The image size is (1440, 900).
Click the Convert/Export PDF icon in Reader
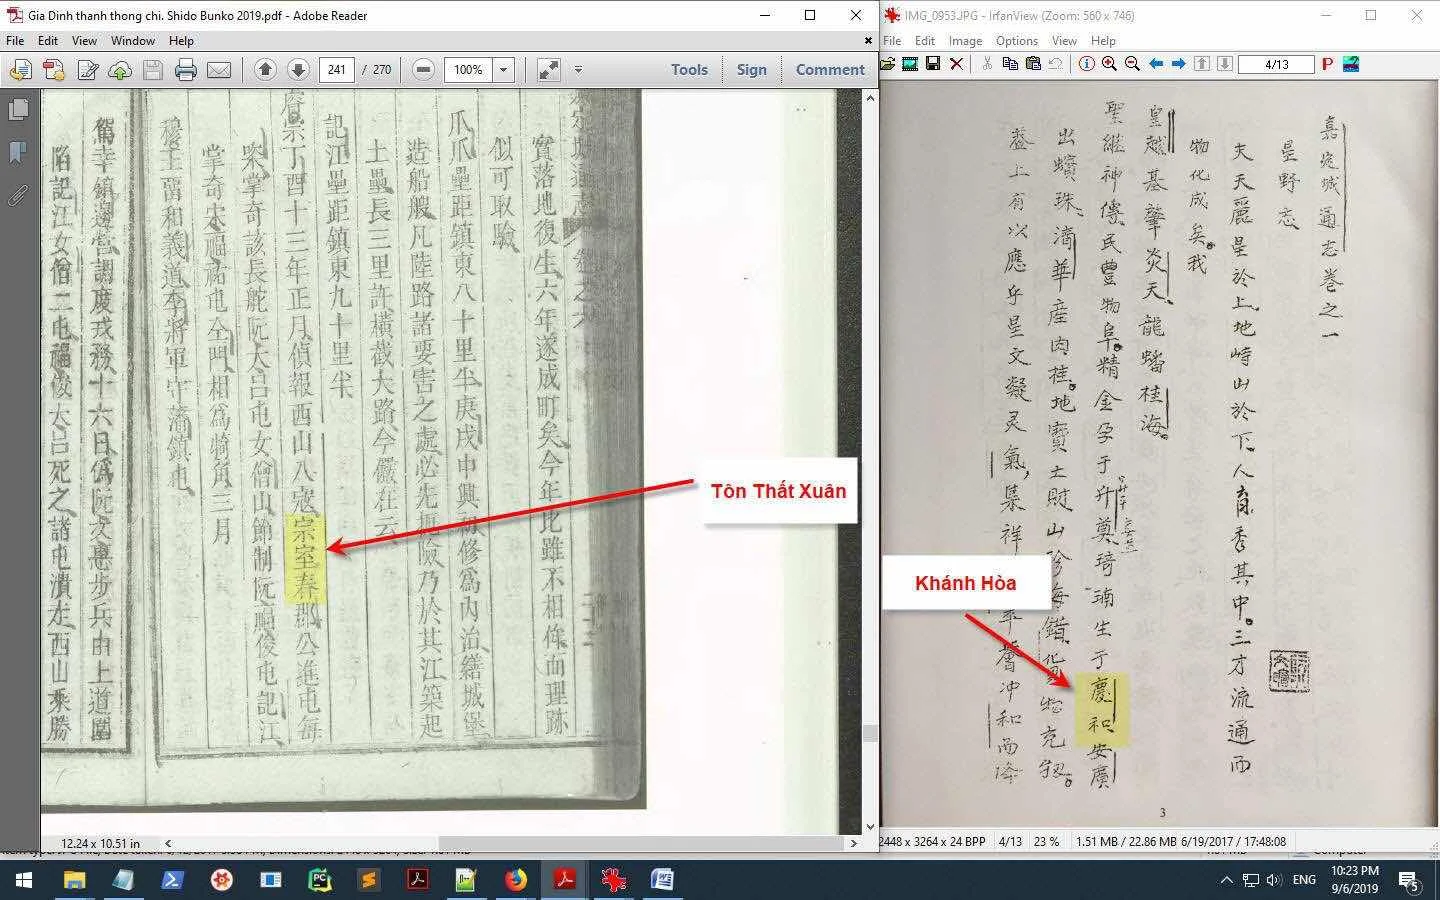(53, 70)
